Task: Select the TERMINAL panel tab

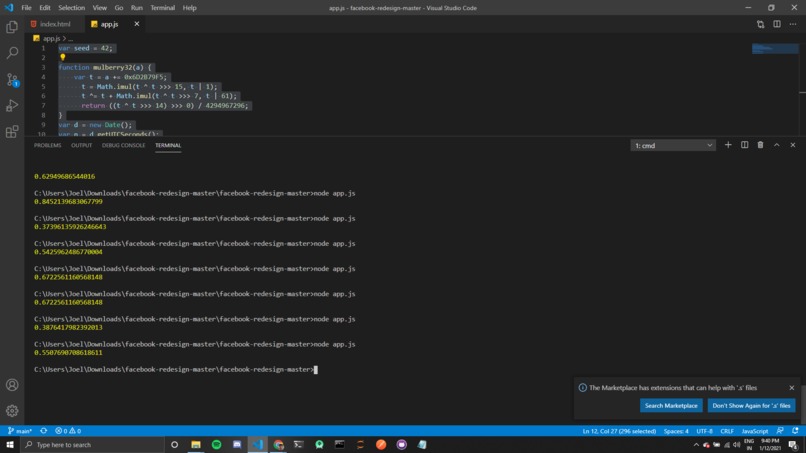Action: 168,146
